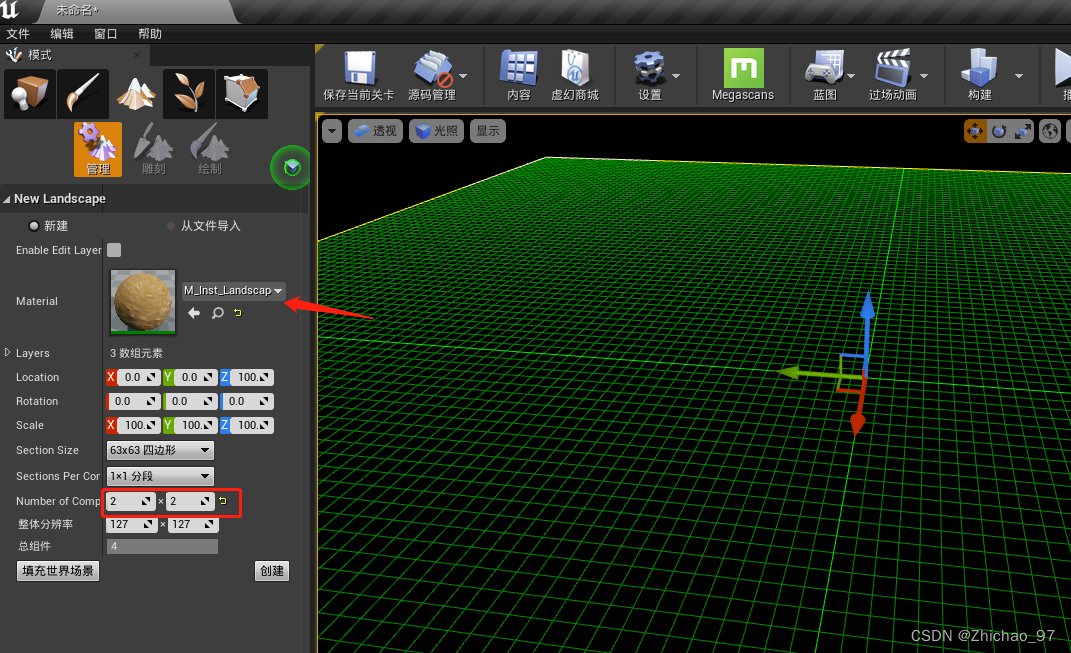Select the Place mode icon

(29, 94)
